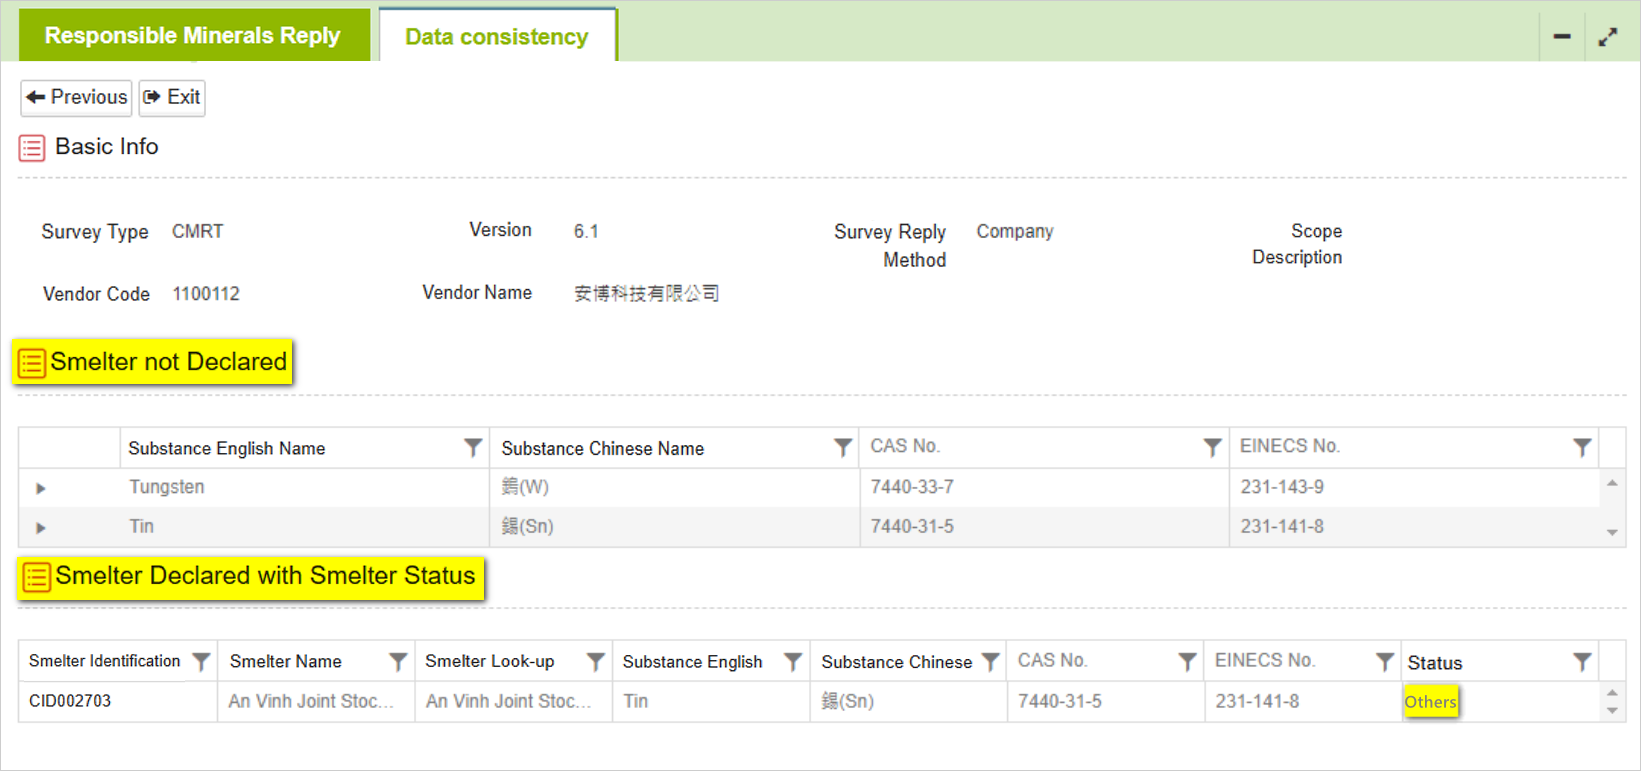Sort by Substance Chinese Name header
The height and width of the screenshot is (771, 1641).
pyautogui.click(x=603, y=449)
